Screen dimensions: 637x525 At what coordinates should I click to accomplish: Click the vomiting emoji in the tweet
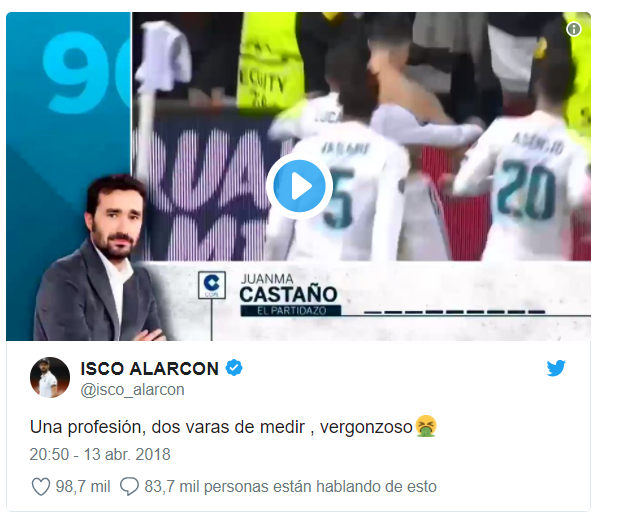426,426
